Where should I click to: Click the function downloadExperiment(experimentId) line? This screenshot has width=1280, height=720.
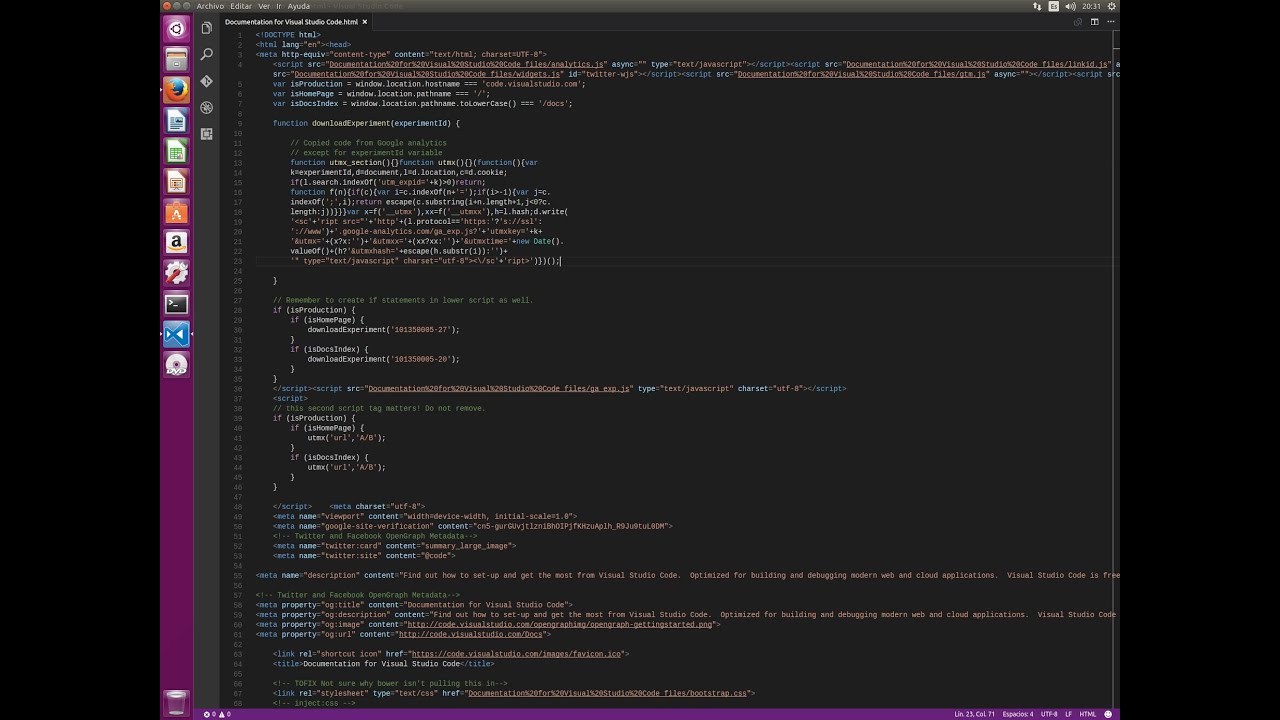click(366, 123)
